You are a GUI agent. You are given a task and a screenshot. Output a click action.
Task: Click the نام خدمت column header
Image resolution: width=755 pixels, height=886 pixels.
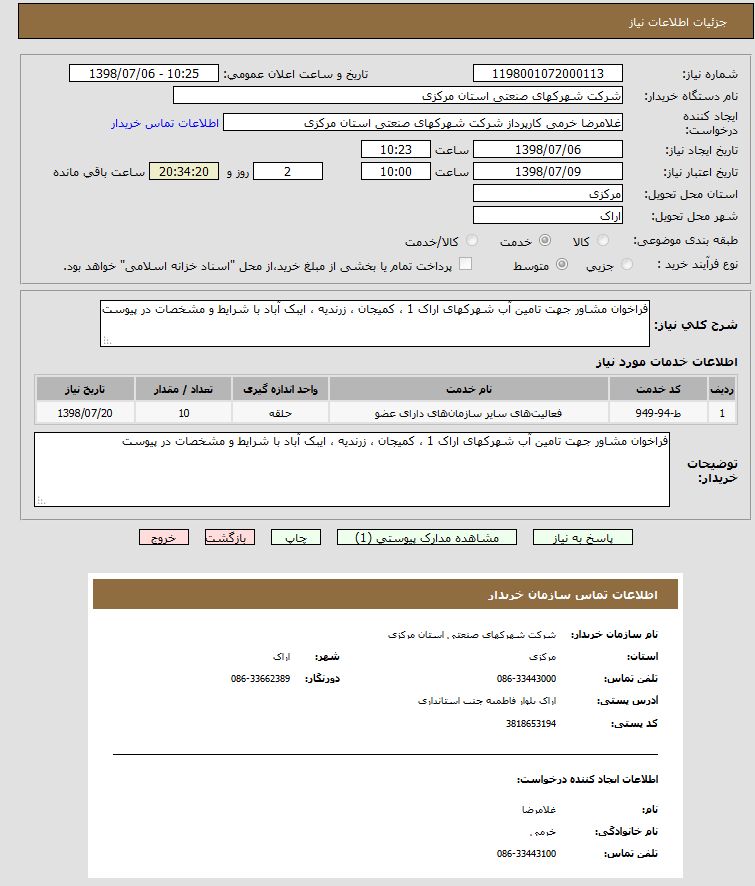click(468, 388)
